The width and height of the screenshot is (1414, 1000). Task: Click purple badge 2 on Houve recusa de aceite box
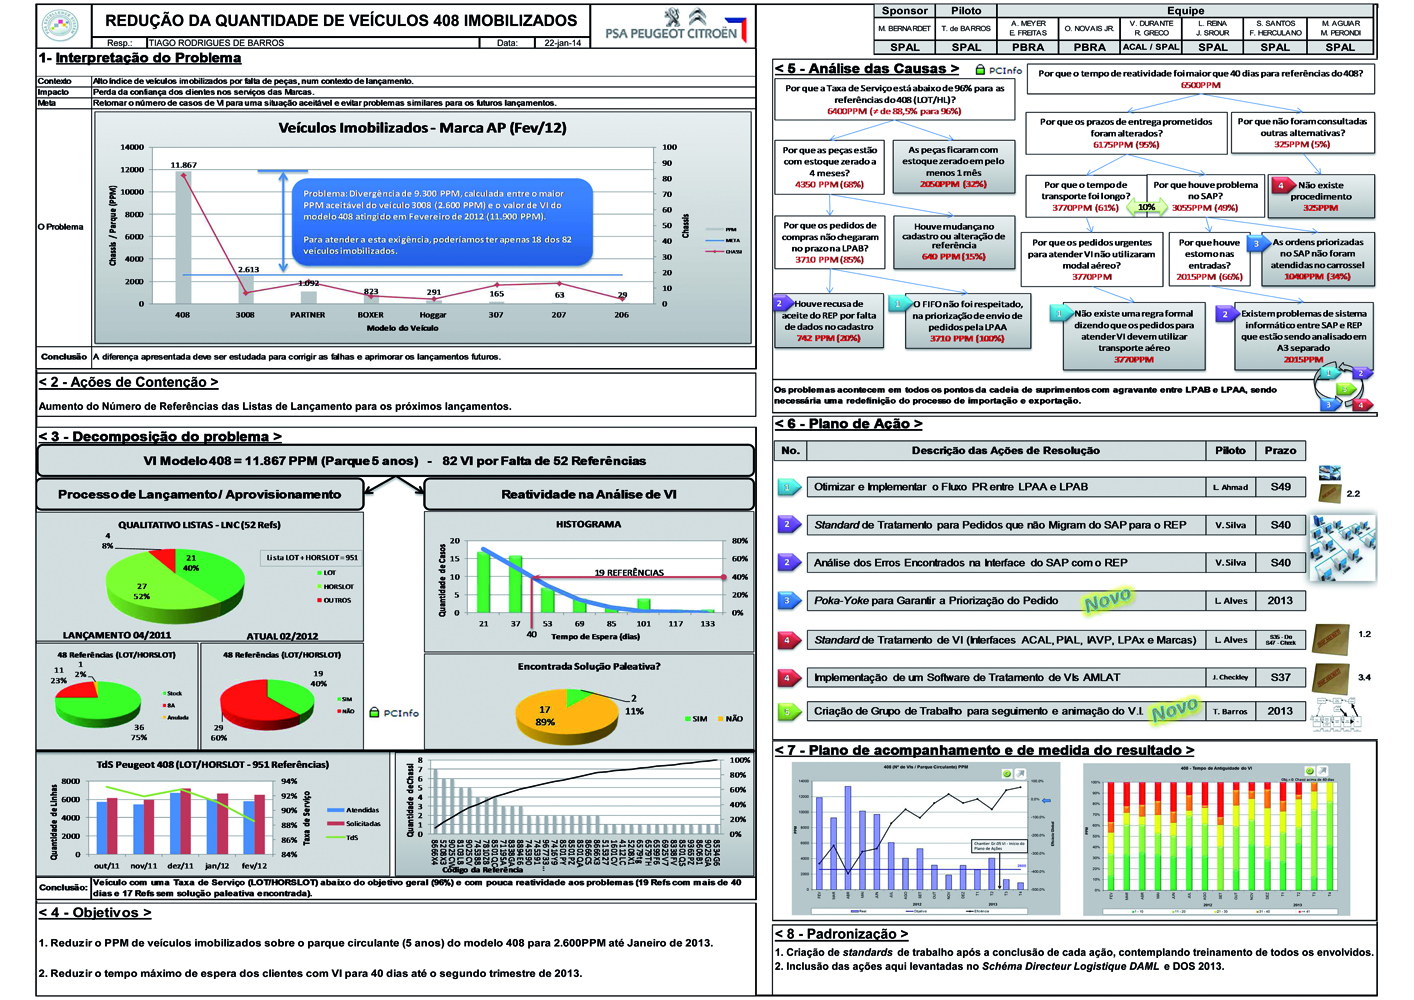point(781,303)
